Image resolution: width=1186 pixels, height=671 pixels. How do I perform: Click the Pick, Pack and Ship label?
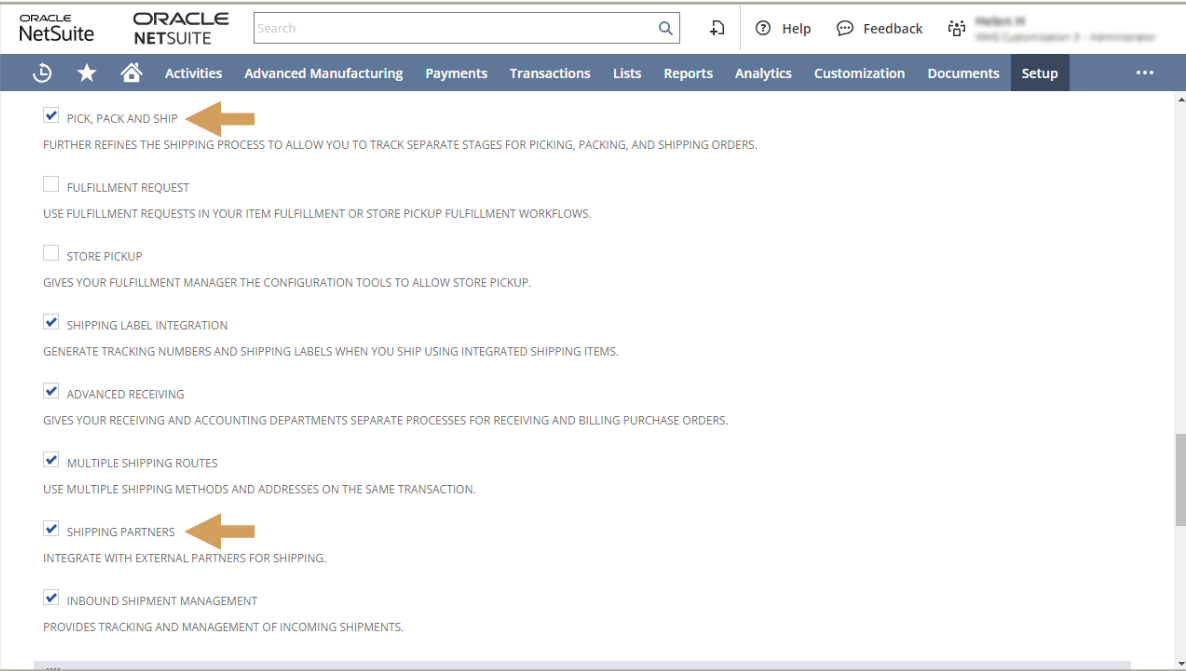[122, 119]
